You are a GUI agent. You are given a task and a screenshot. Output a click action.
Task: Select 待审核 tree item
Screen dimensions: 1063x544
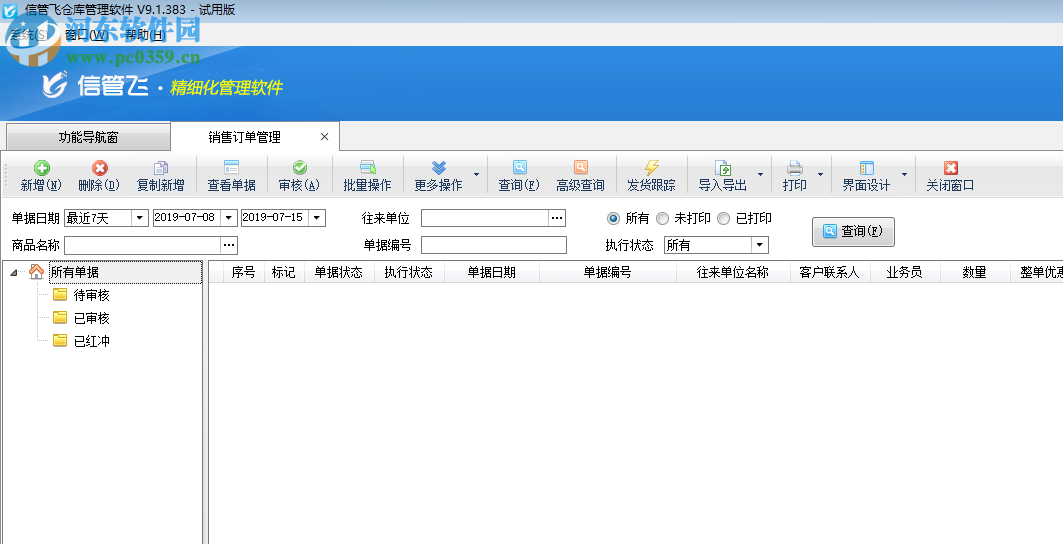tap(92, 295)
